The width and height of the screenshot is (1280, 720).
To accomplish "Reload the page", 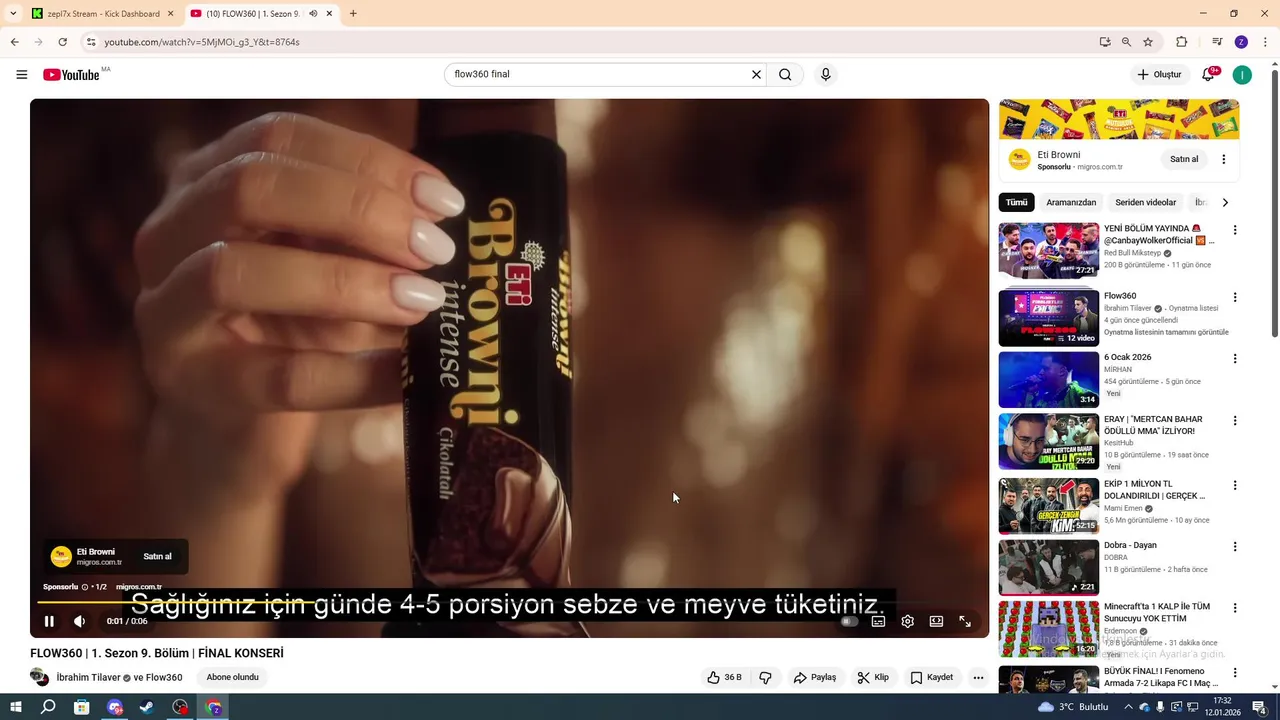I will [x=62, y=42].
